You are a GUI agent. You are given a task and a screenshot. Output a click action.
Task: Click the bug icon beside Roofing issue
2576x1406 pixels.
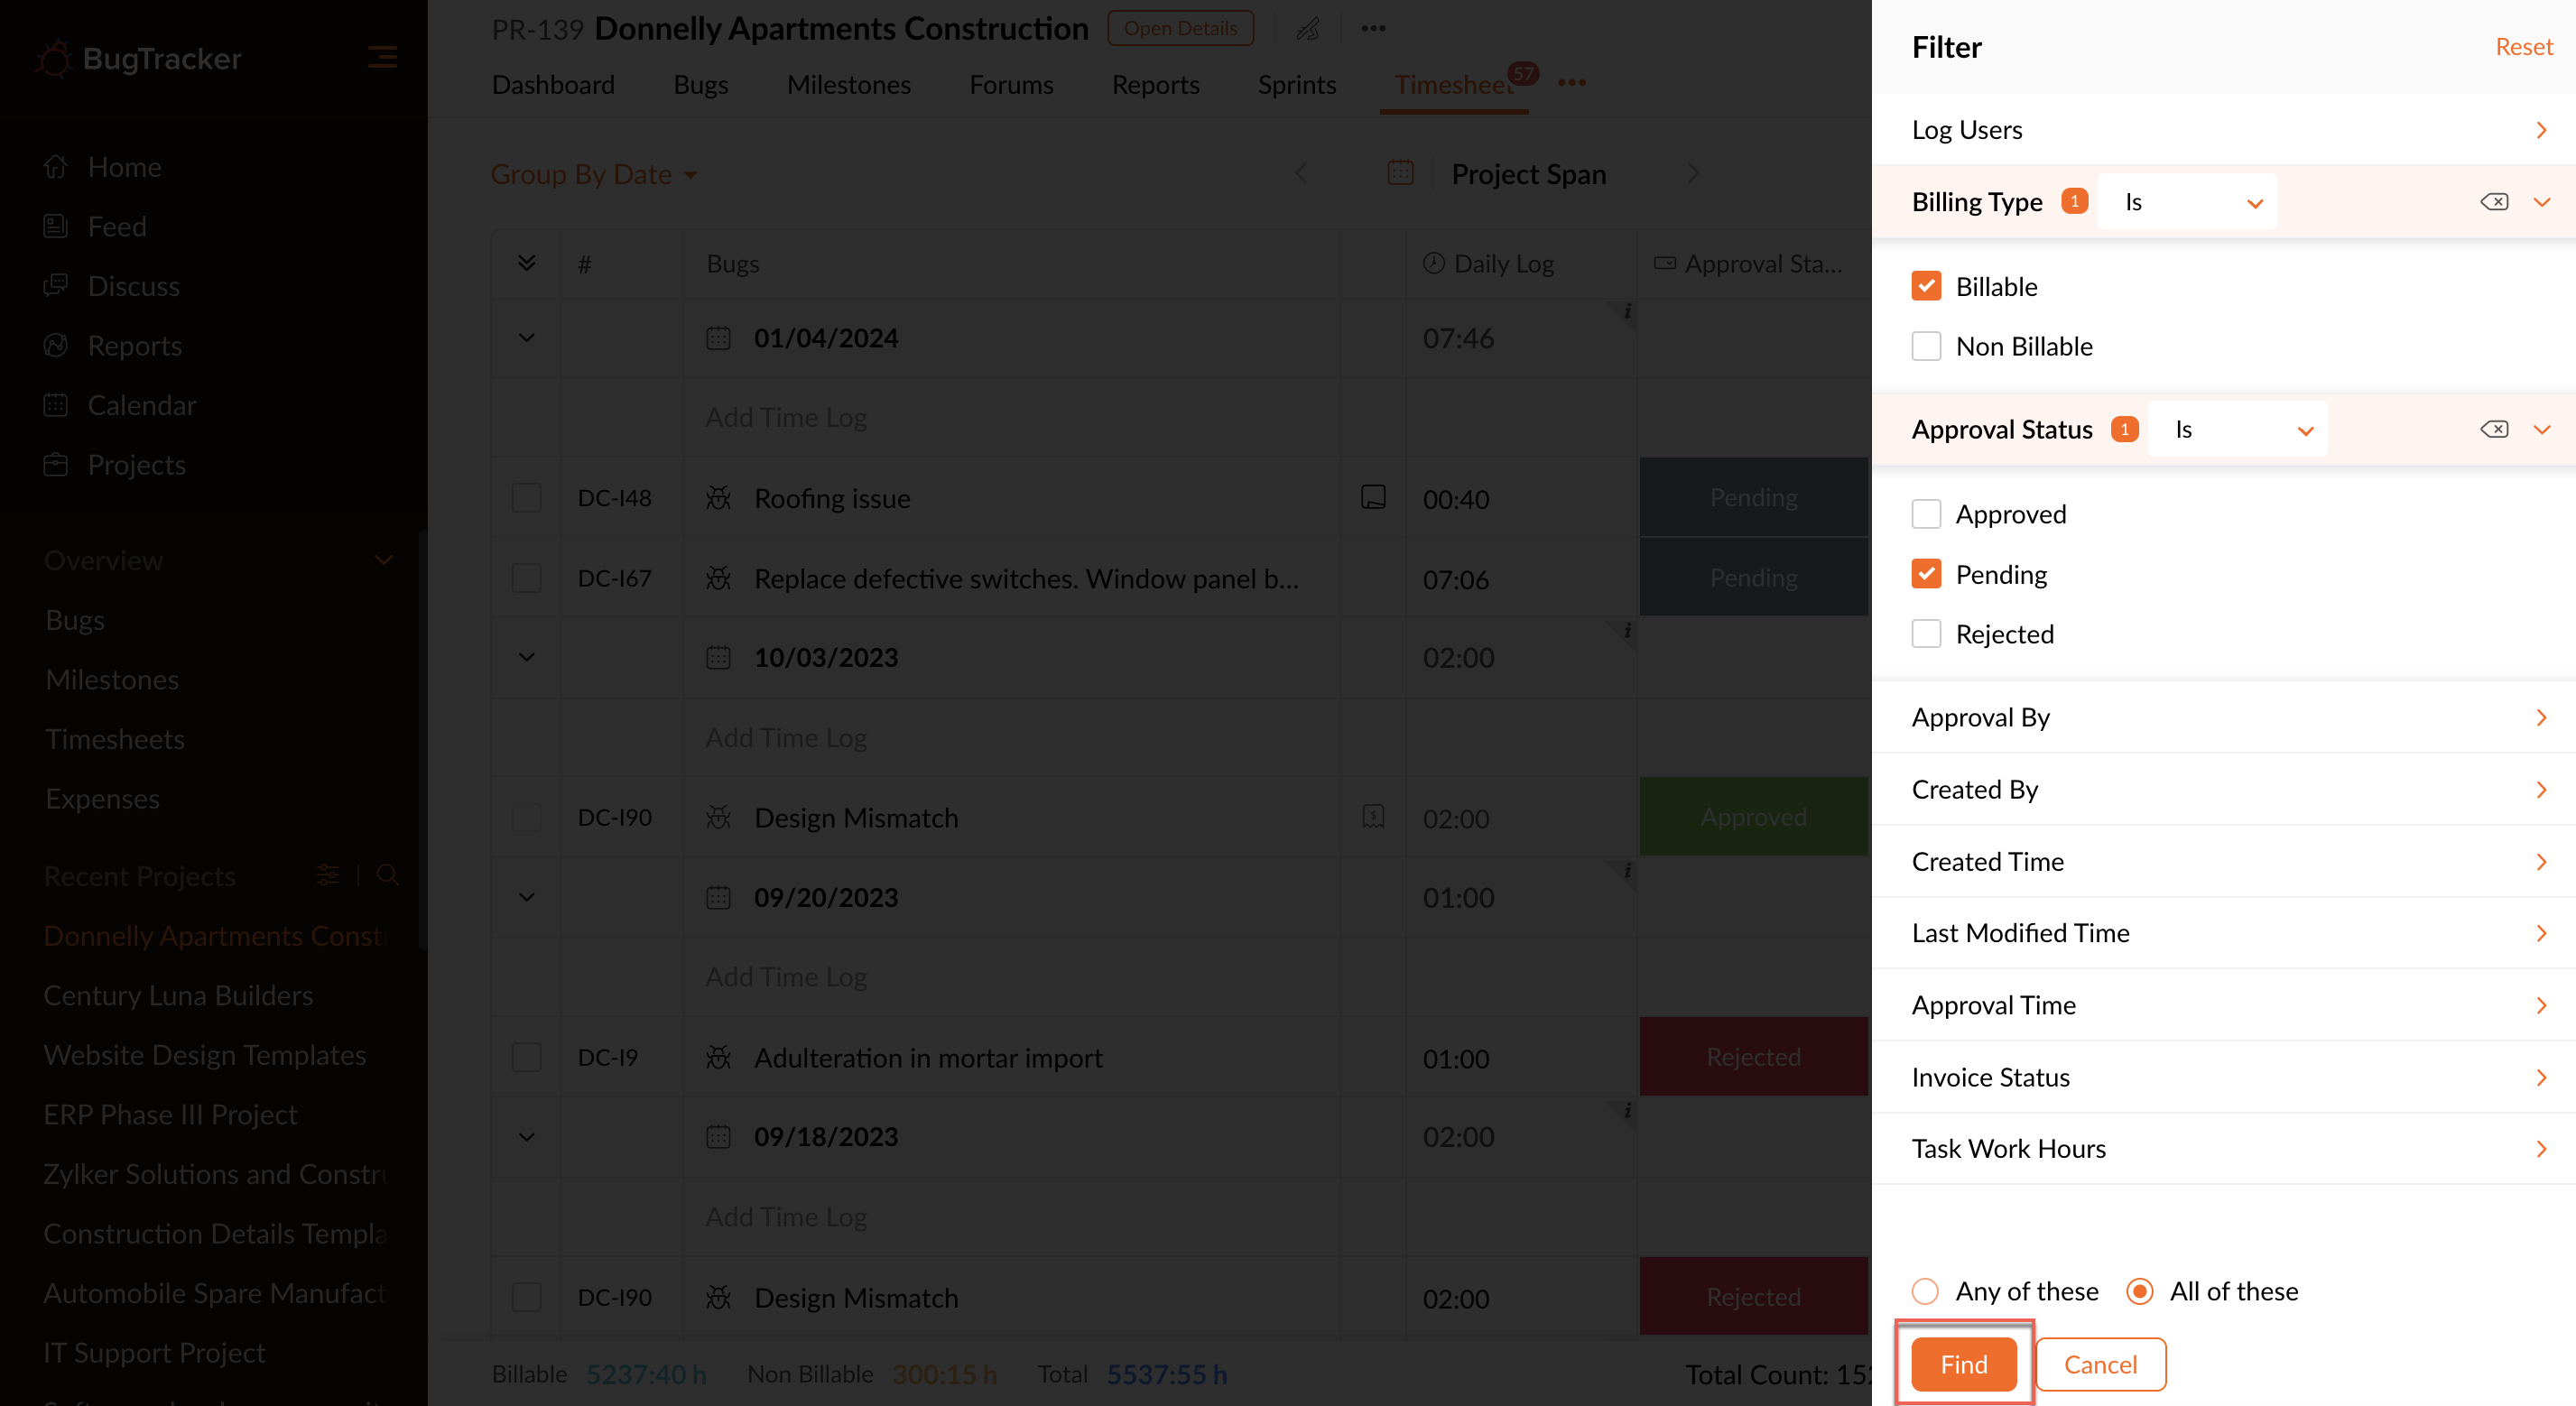pyautogui.click(x=718, y=498)
